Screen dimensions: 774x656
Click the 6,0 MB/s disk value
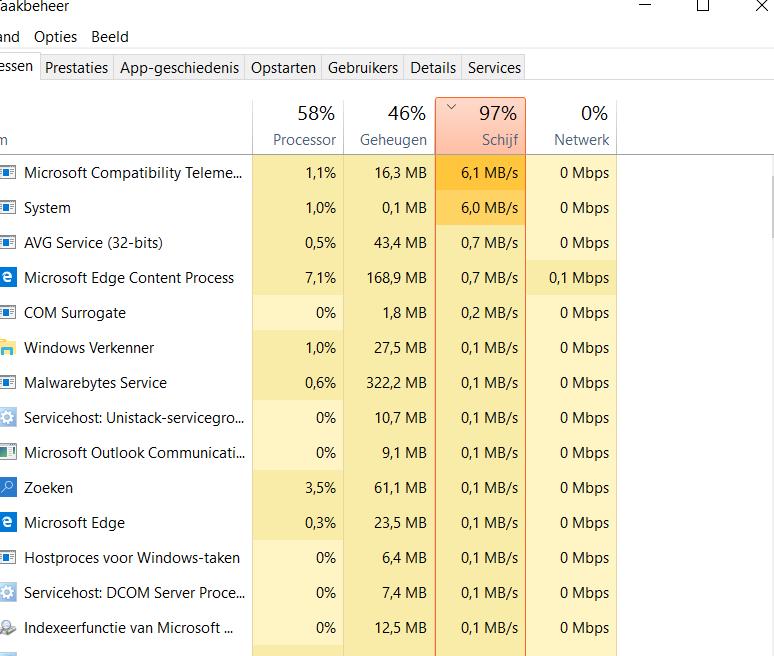[x=489, y=208]
